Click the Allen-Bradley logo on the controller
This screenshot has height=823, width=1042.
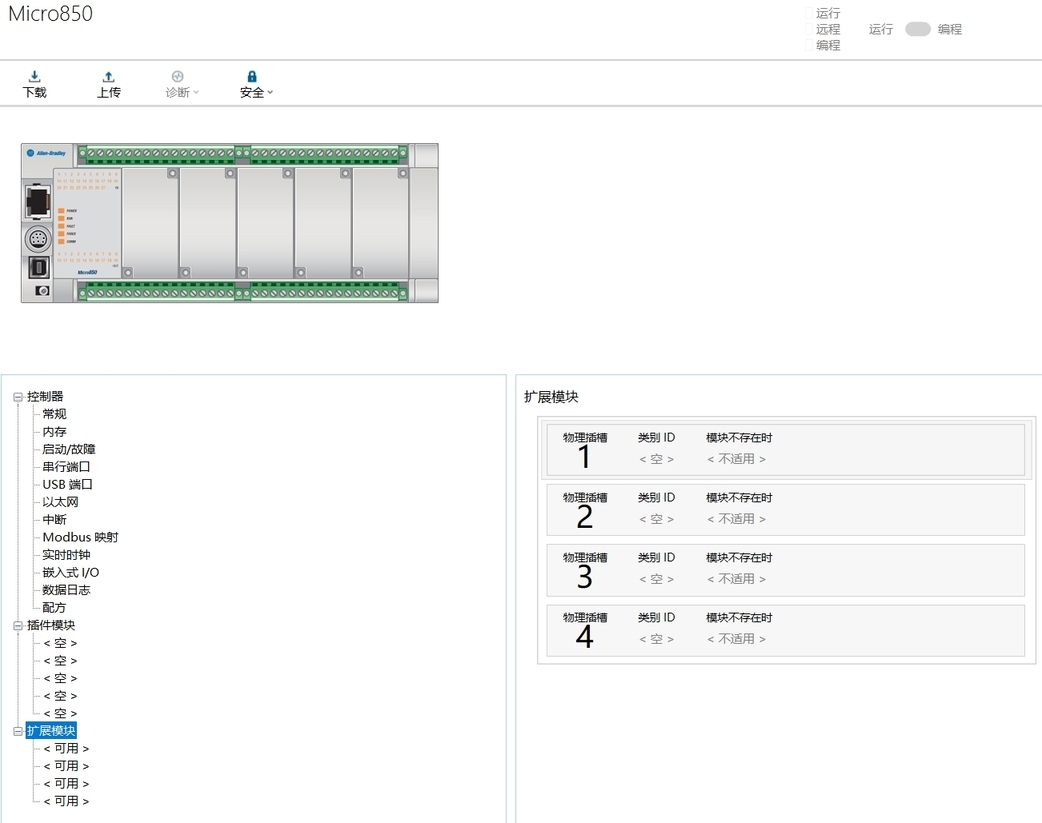(47, 153)
